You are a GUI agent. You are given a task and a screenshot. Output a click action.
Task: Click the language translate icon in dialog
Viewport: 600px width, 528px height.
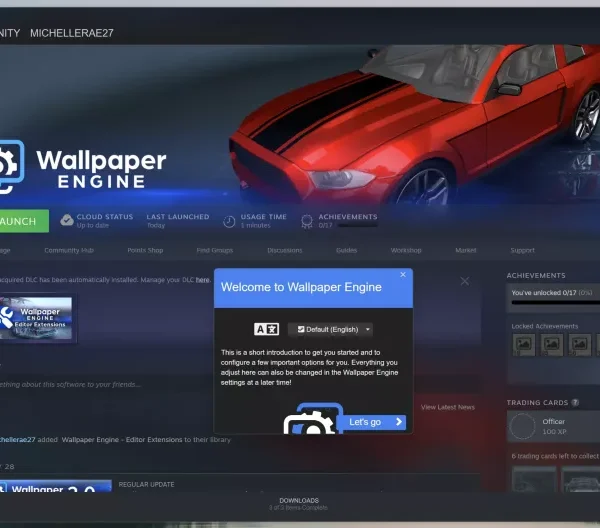point(266,329)
